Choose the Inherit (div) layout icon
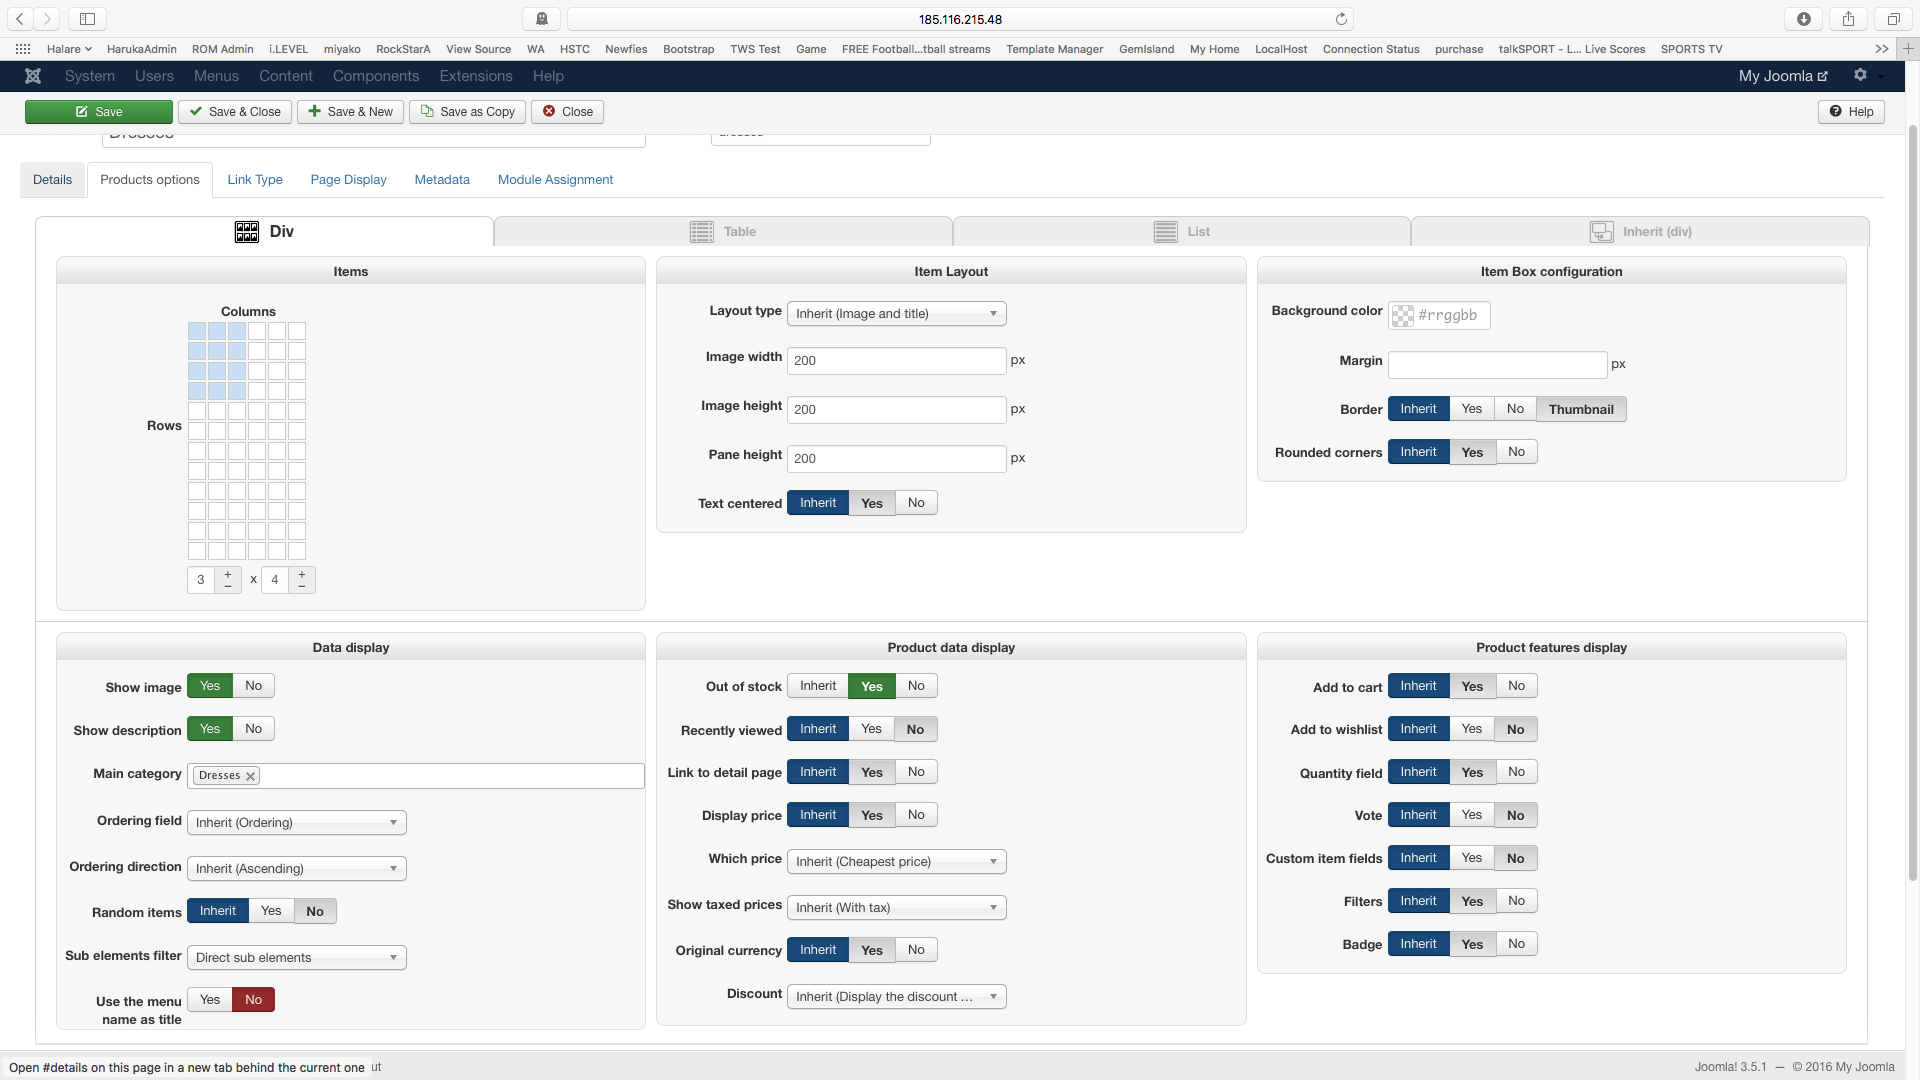Image resolution: width=1920 pixels, height=1080 pixels. (x=1601, y=232)
